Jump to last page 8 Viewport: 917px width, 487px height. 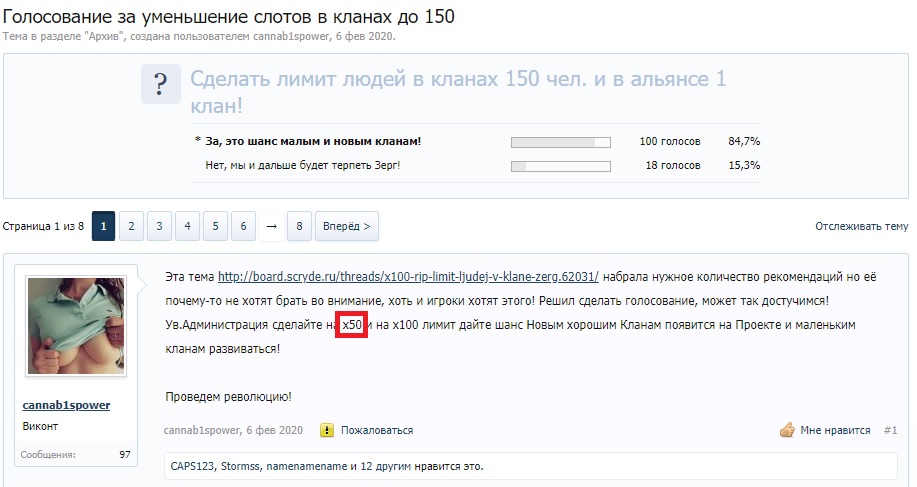point(298,227)
